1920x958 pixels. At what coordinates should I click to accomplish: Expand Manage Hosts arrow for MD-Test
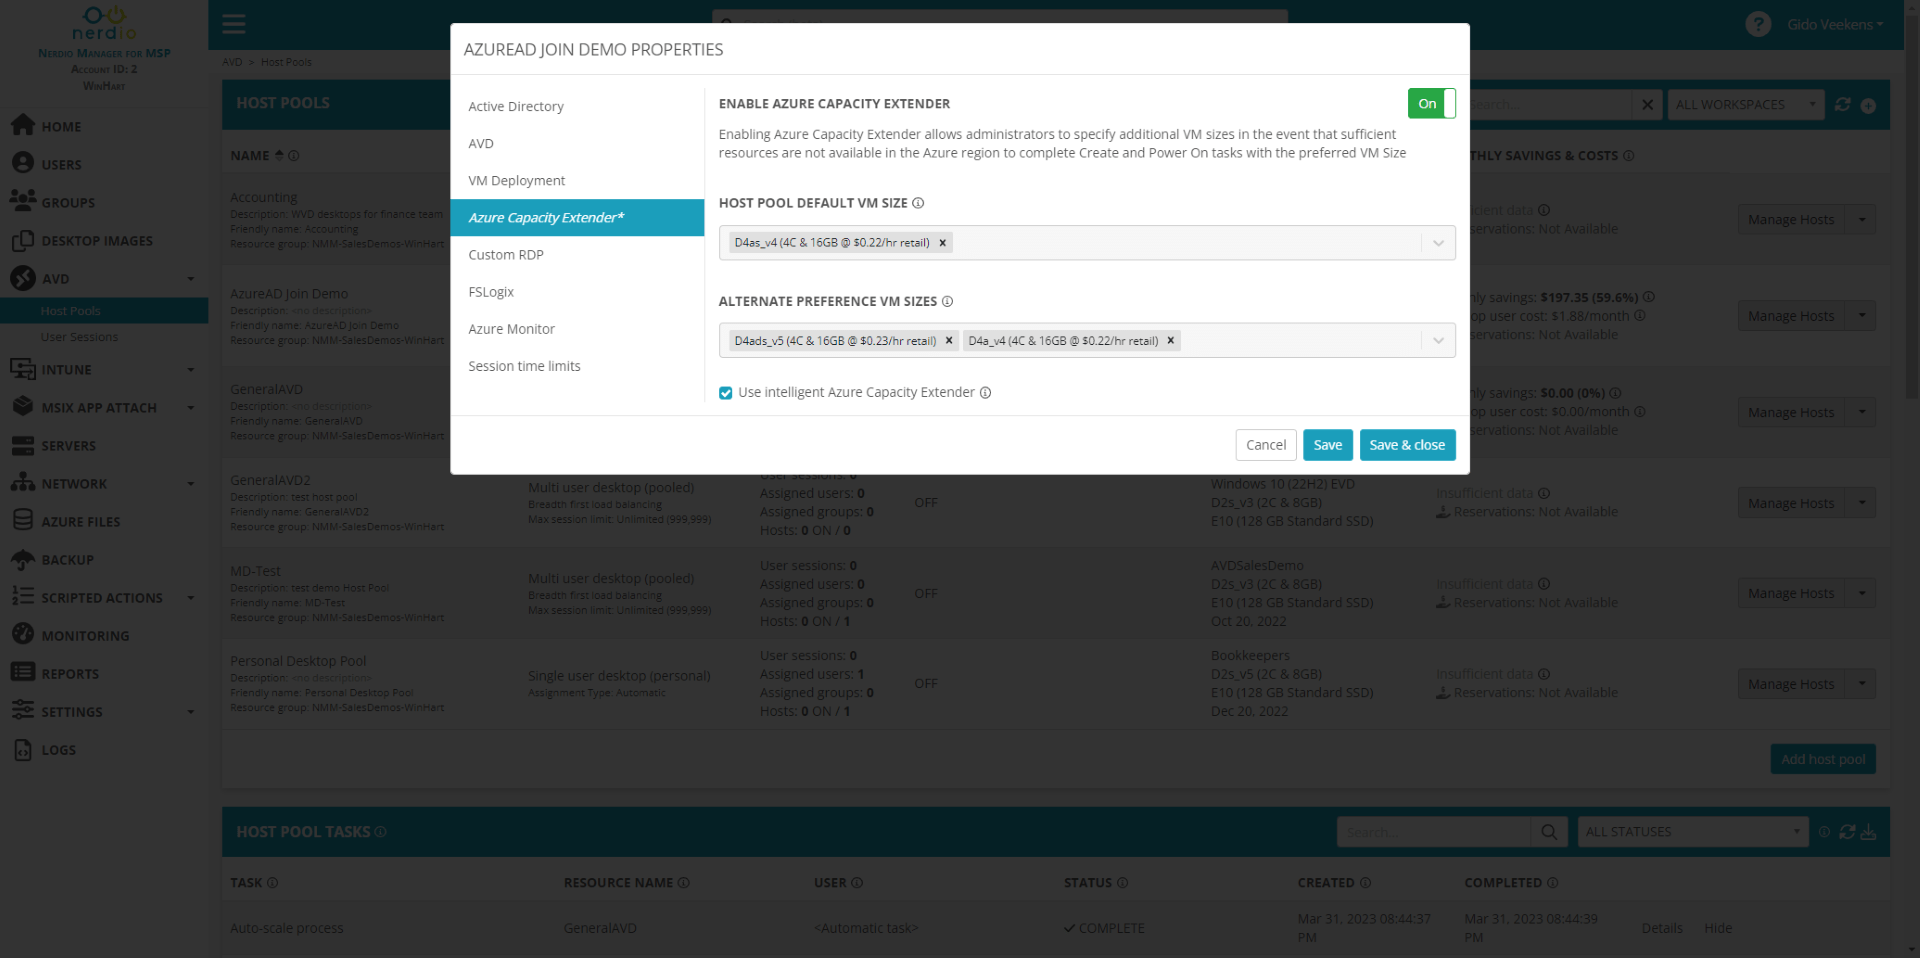point(1861,594)
